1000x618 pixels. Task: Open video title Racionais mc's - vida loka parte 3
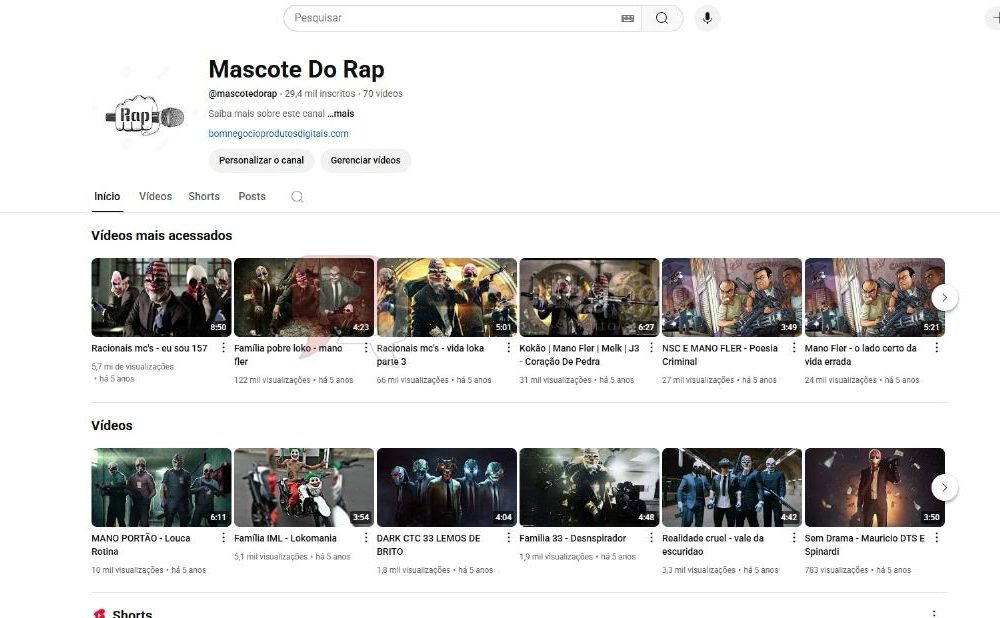tap(430, 355)
